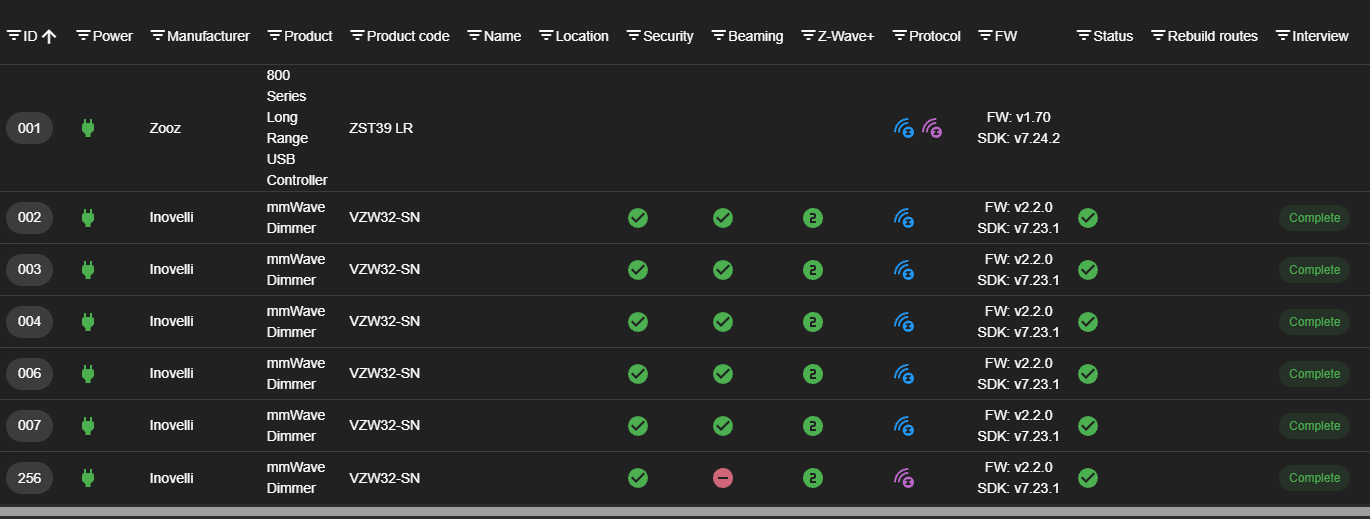1370x519 pixels.
Task: Open the Z-Wave+ column filter icon
Action: pos(808,36)
